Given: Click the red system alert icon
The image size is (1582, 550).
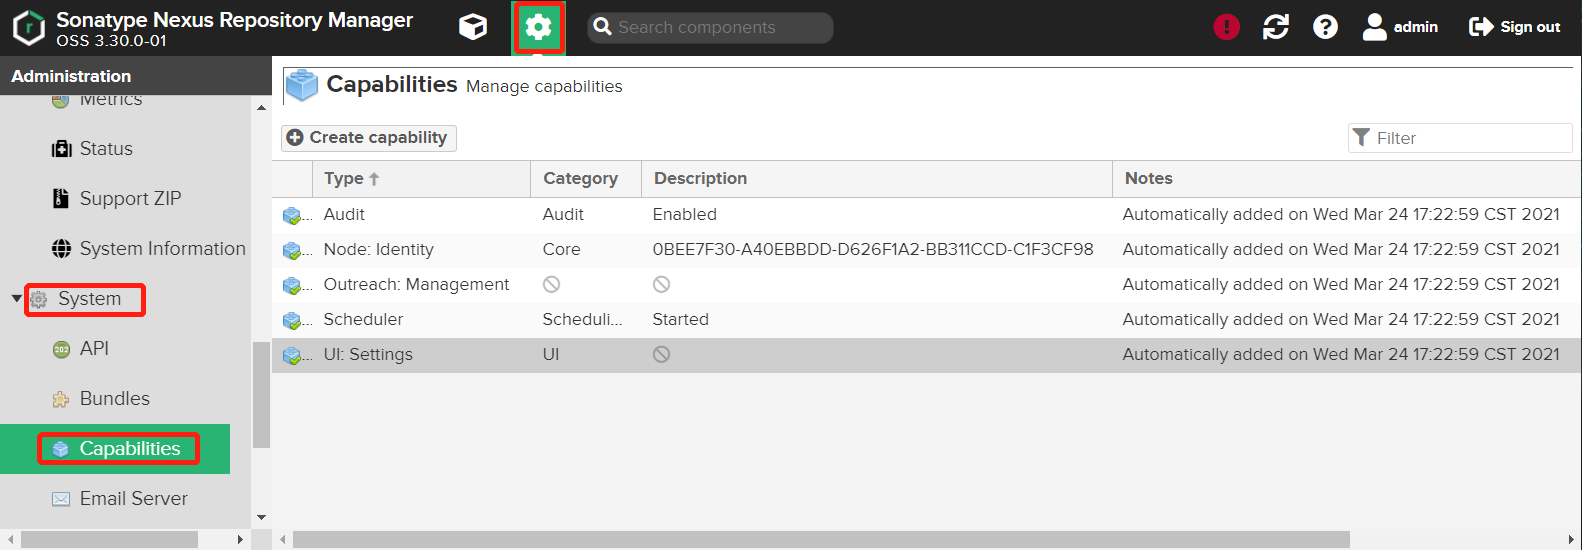Looking at the screenshot, I should click(1226, 27).
